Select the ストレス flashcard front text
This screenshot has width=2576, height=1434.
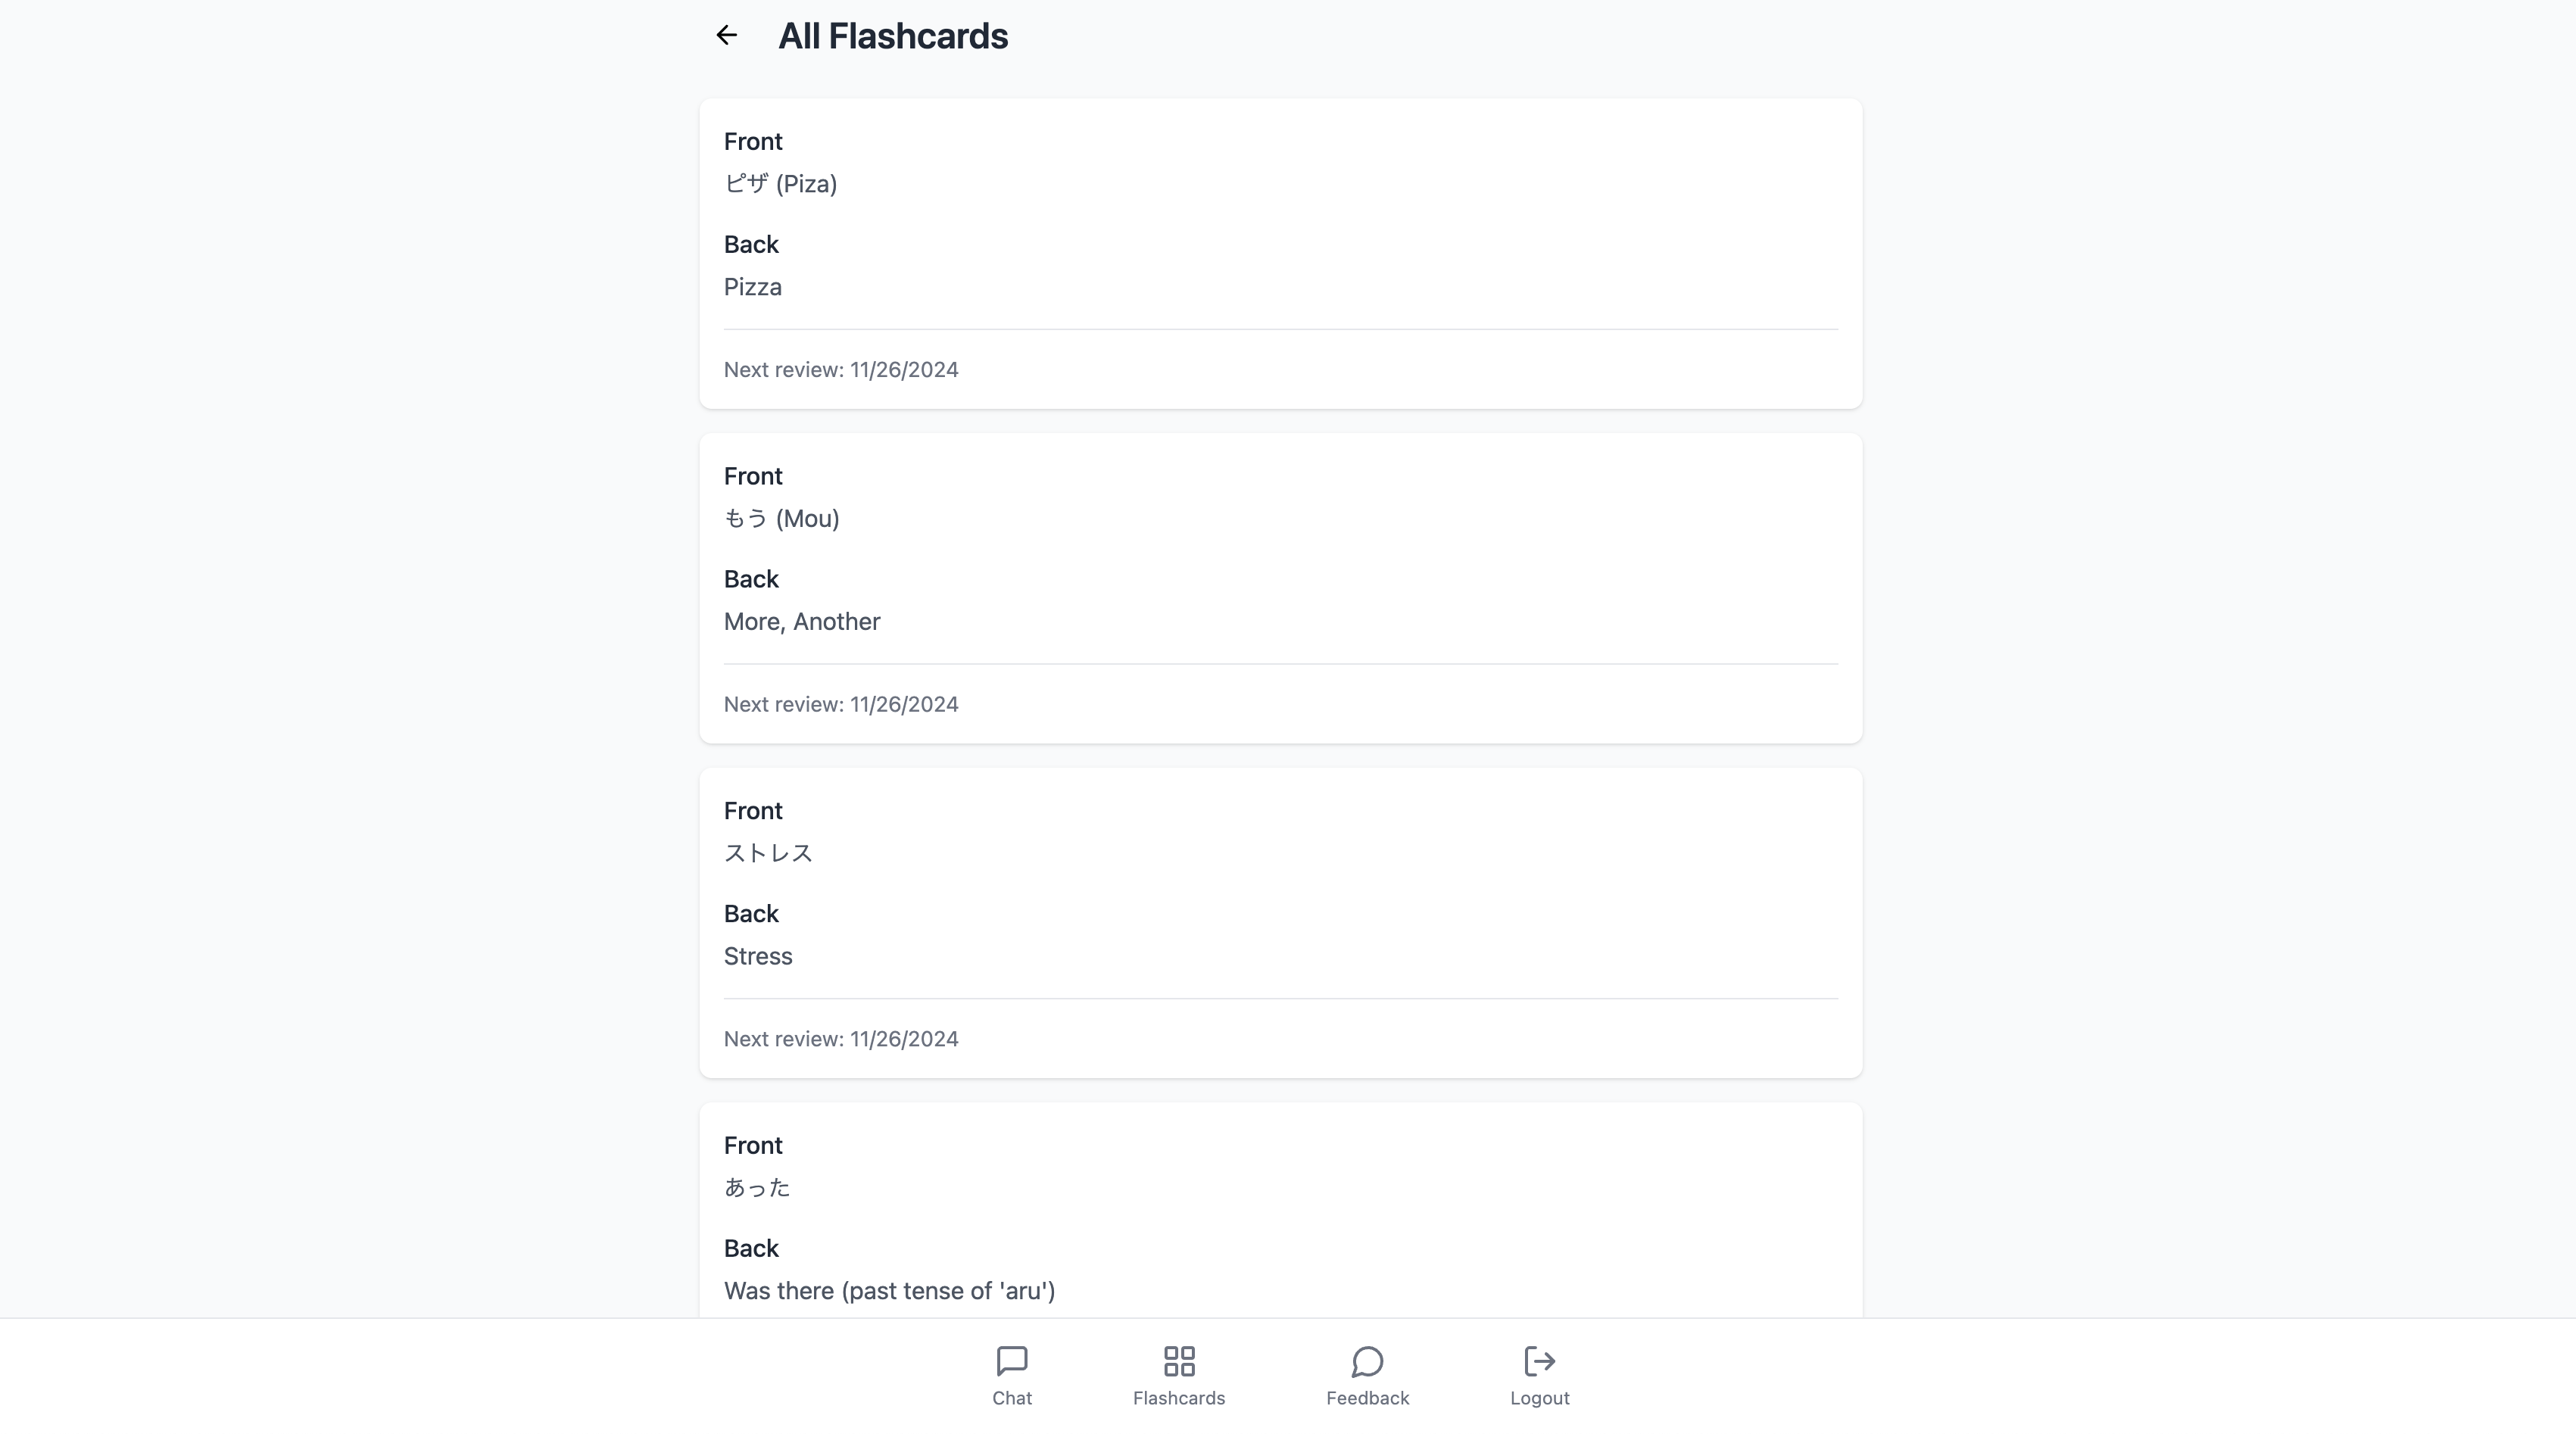point(768,853)
